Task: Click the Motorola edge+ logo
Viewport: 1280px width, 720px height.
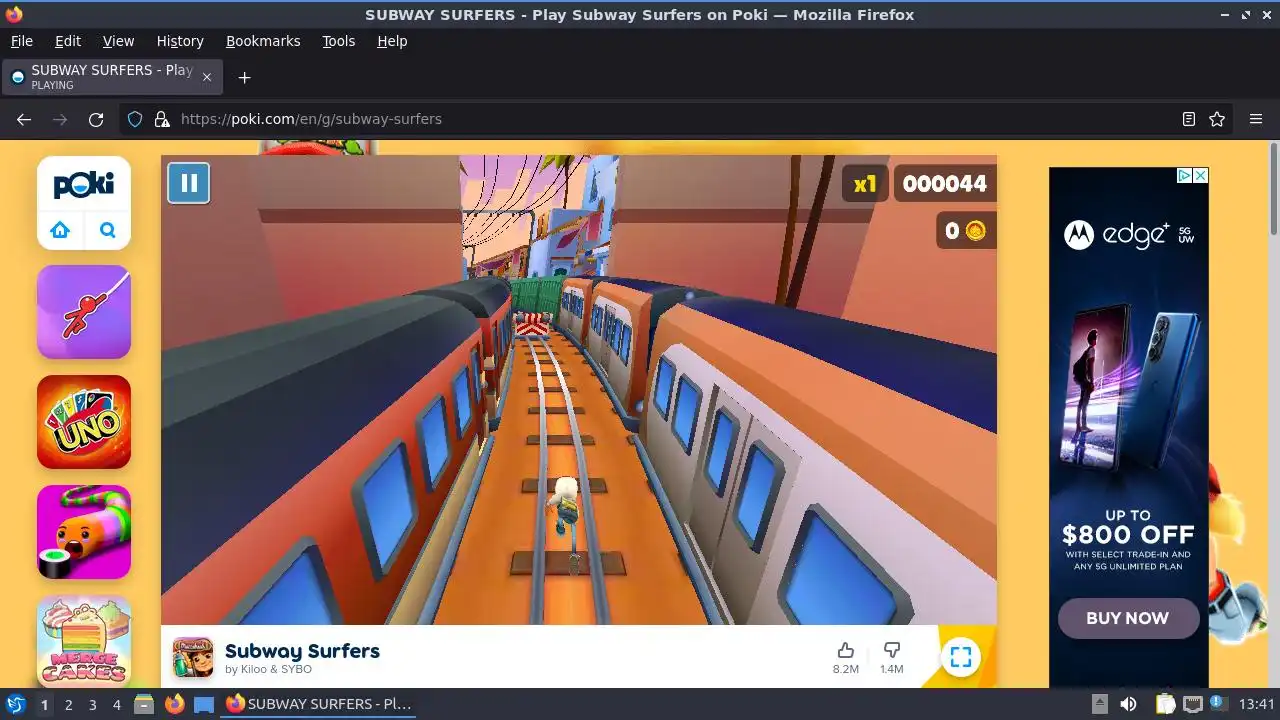Action: (1129, 235)
